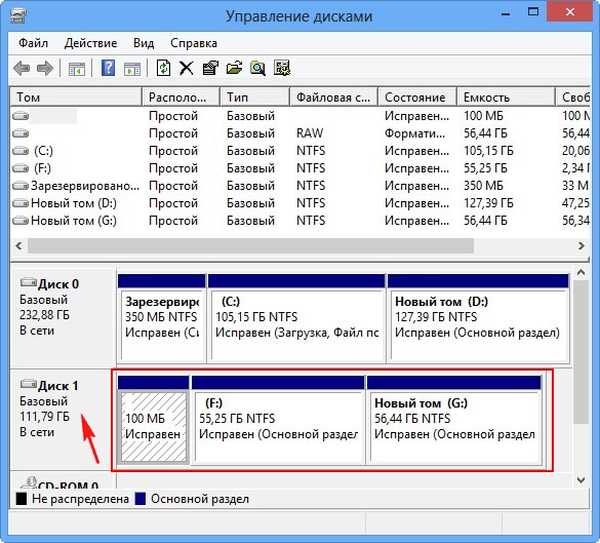Screen dimensions: 600x543
Task: Click the Refresh icon in the toolbar
Action: click(163, 68)
